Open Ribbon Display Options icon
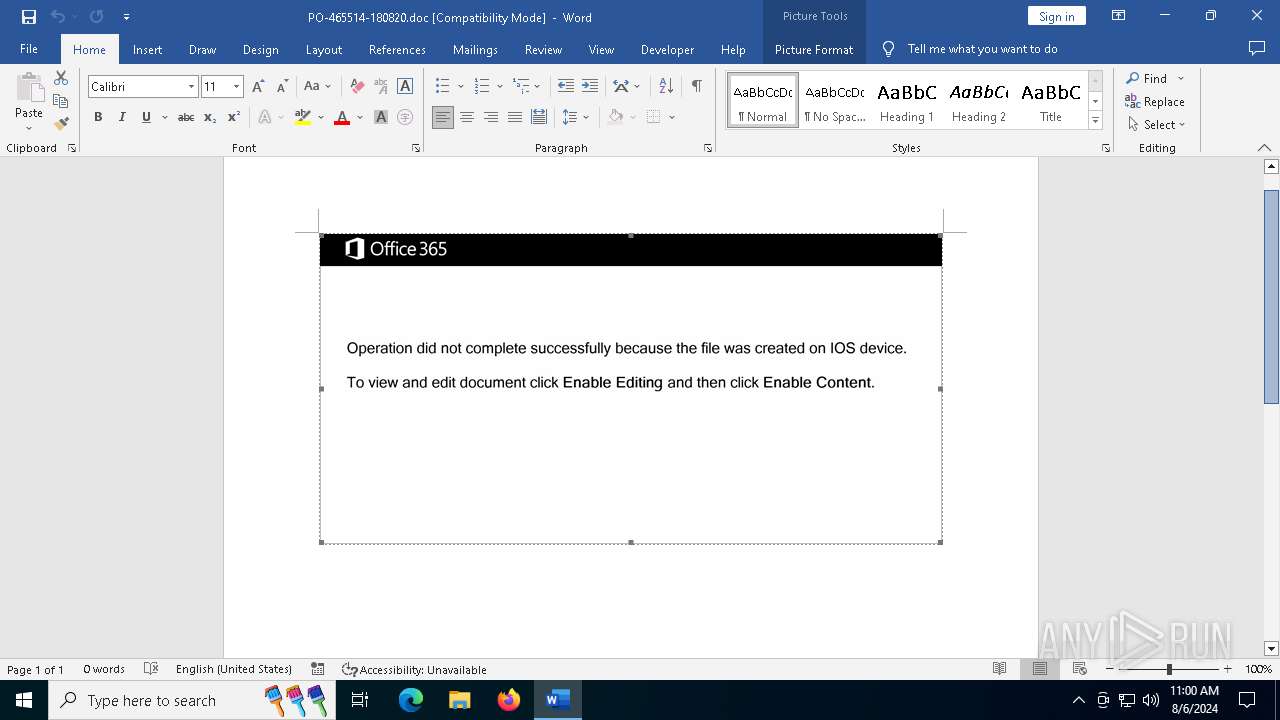The height and width of the screenshot is (720, 1280). [x=1119, y=16]
